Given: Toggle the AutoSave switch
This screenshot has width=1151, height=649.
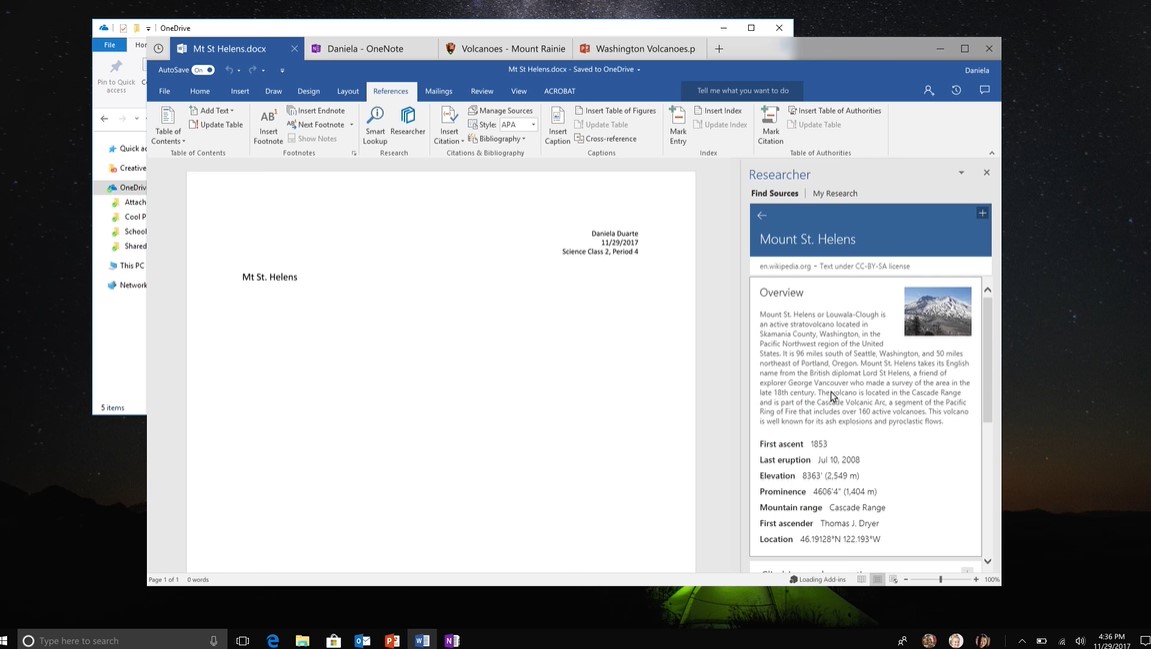Looking at the screenshot, I should pos(203,70).
